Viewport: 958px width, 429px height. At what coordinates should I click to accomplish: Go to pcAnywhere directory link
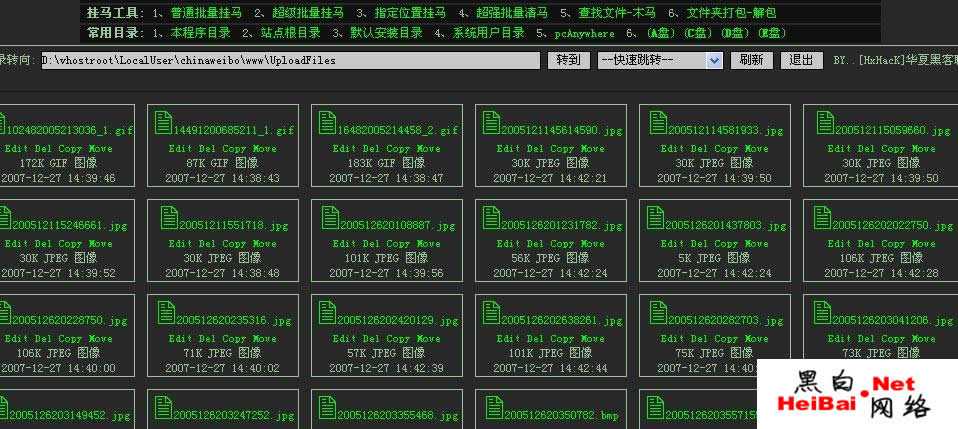585,34
